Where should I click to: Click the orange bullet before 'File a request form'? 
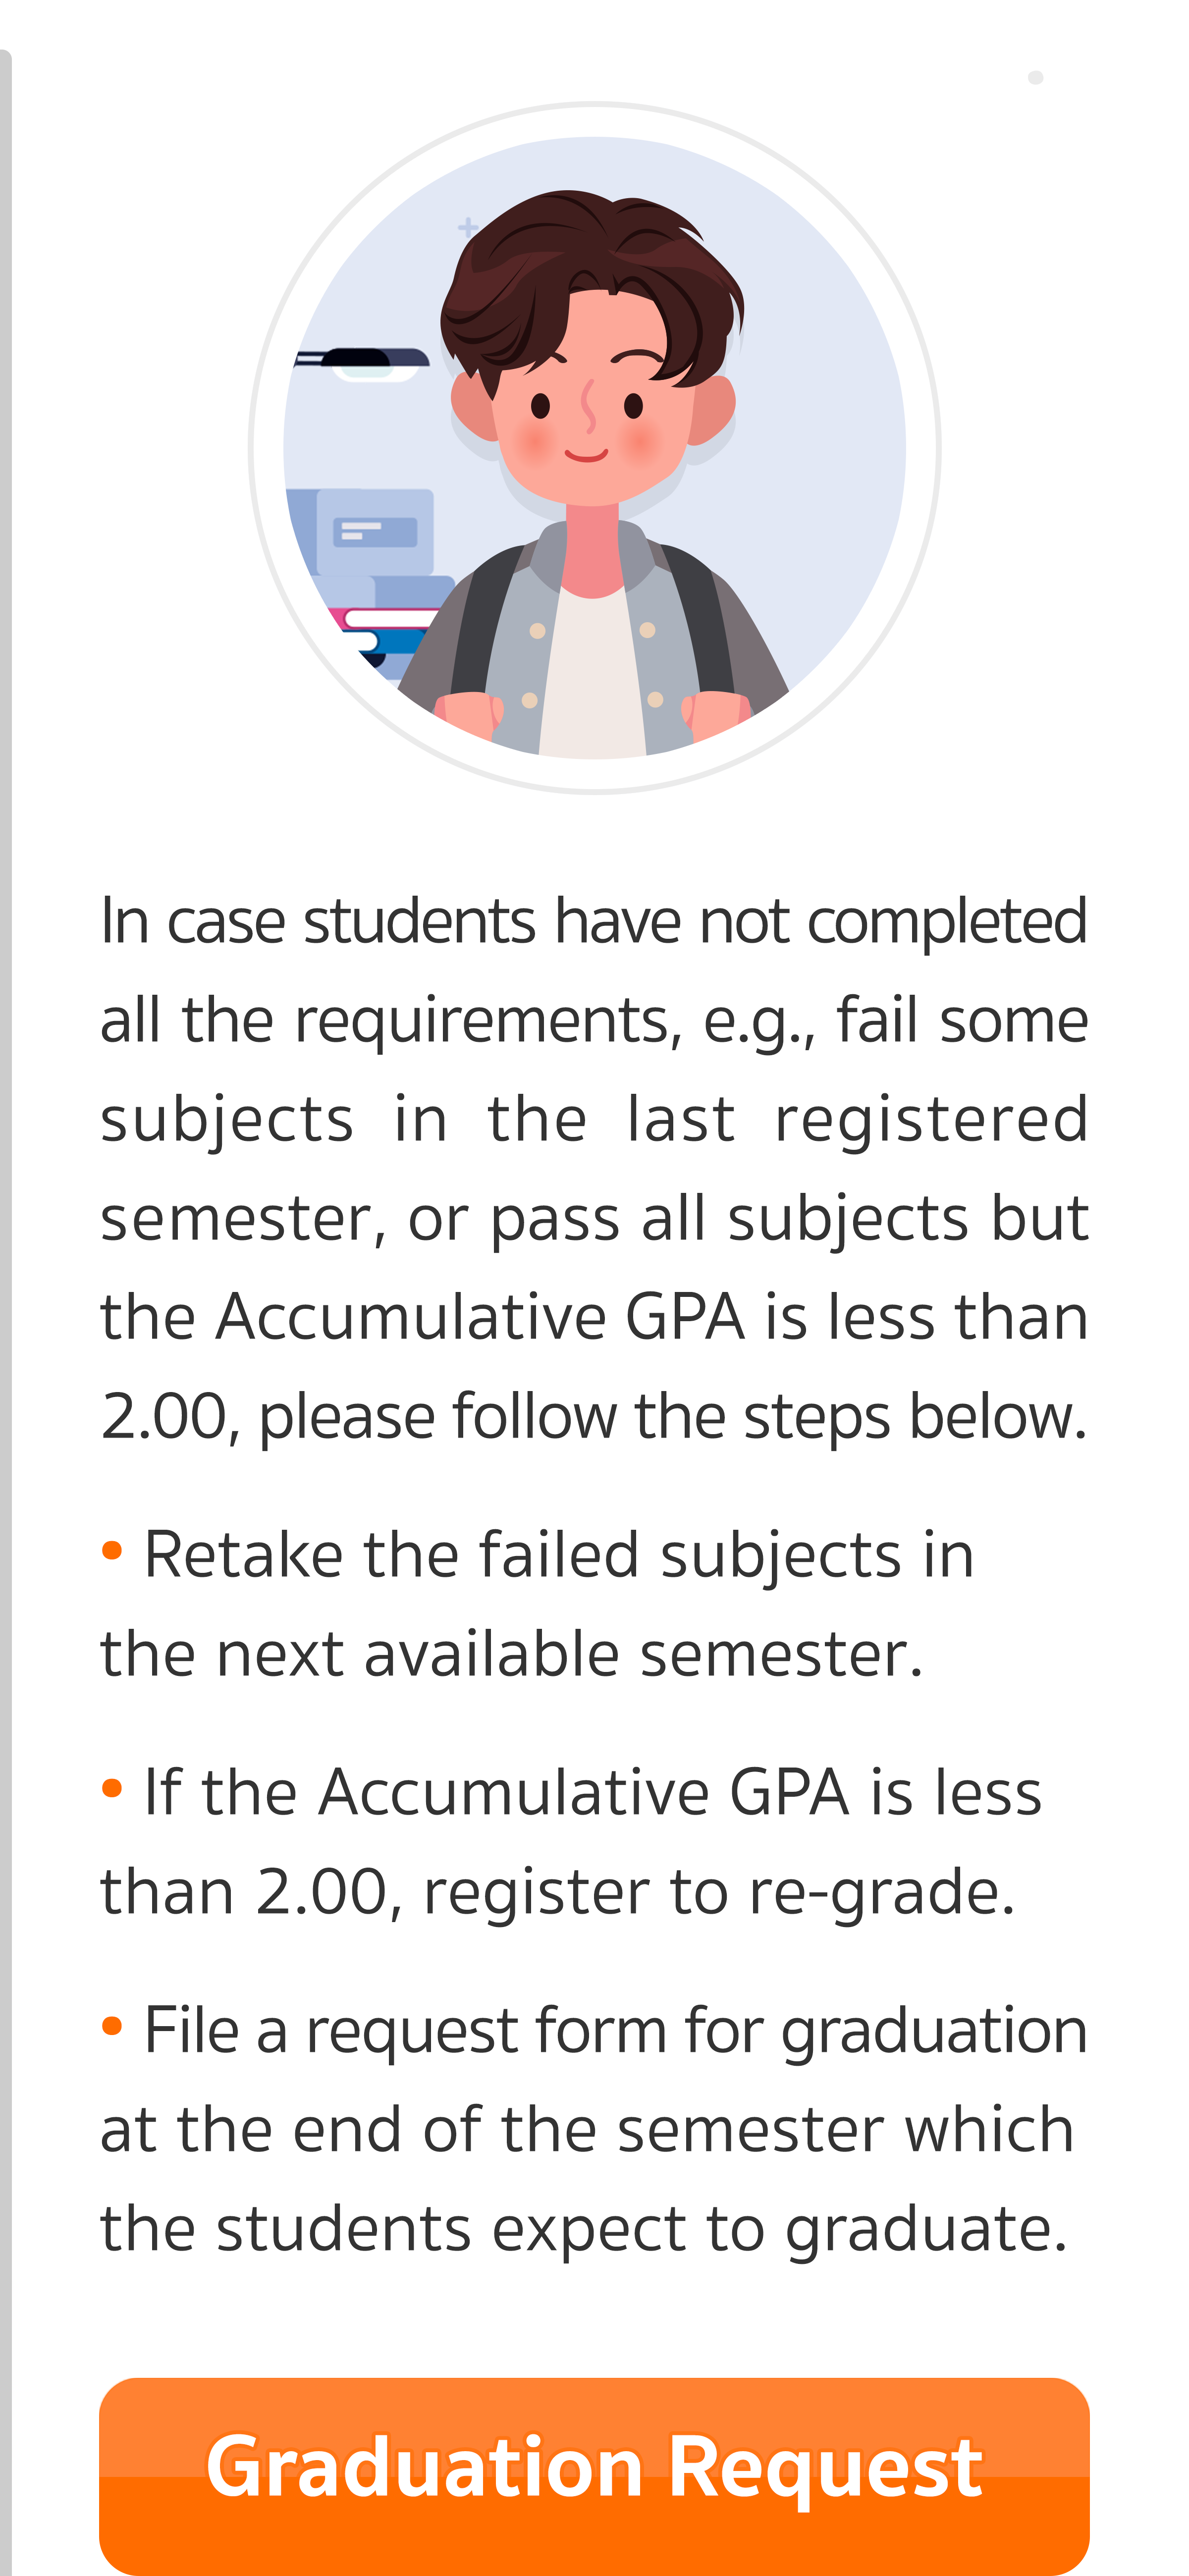(112, 2026)
